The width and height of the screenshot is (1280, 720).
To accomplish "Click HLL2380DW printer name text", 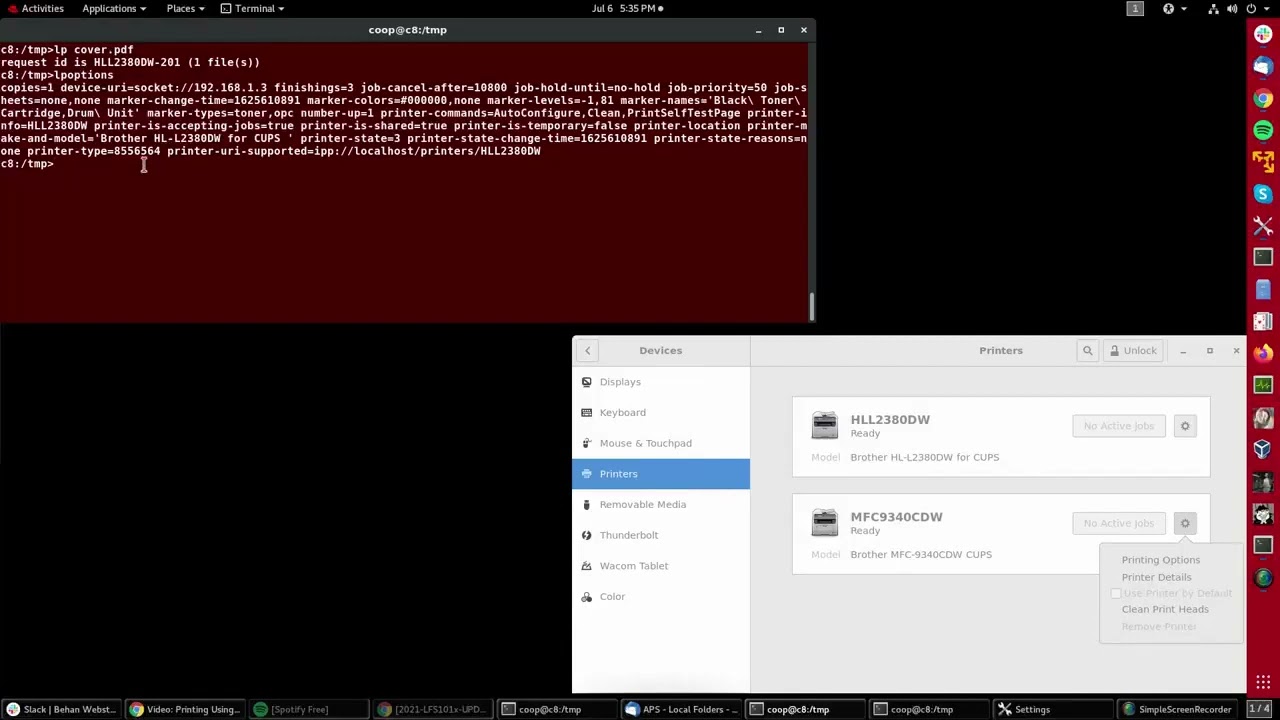I will [890, 420].
